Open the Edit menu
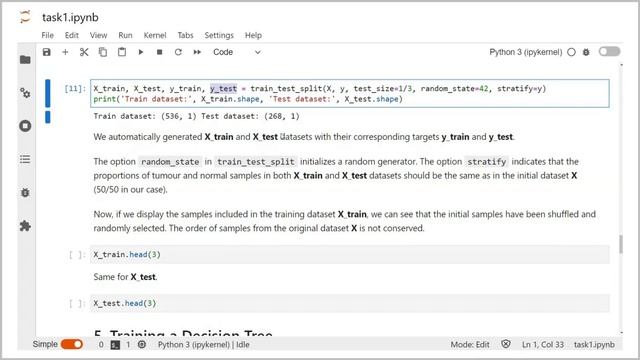Image resolution: width=640 pixels, height=360 pixels. 71,36
